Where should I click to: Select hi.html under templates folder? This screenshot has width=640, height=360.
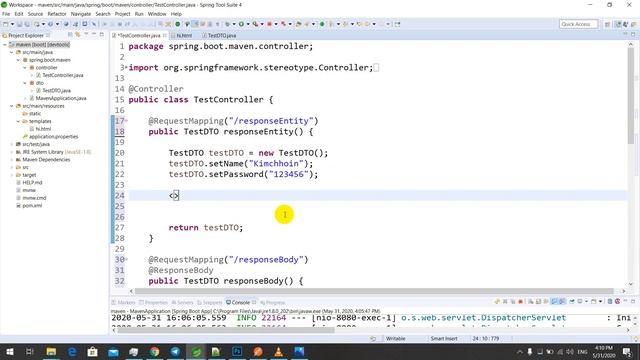point(40,129)
